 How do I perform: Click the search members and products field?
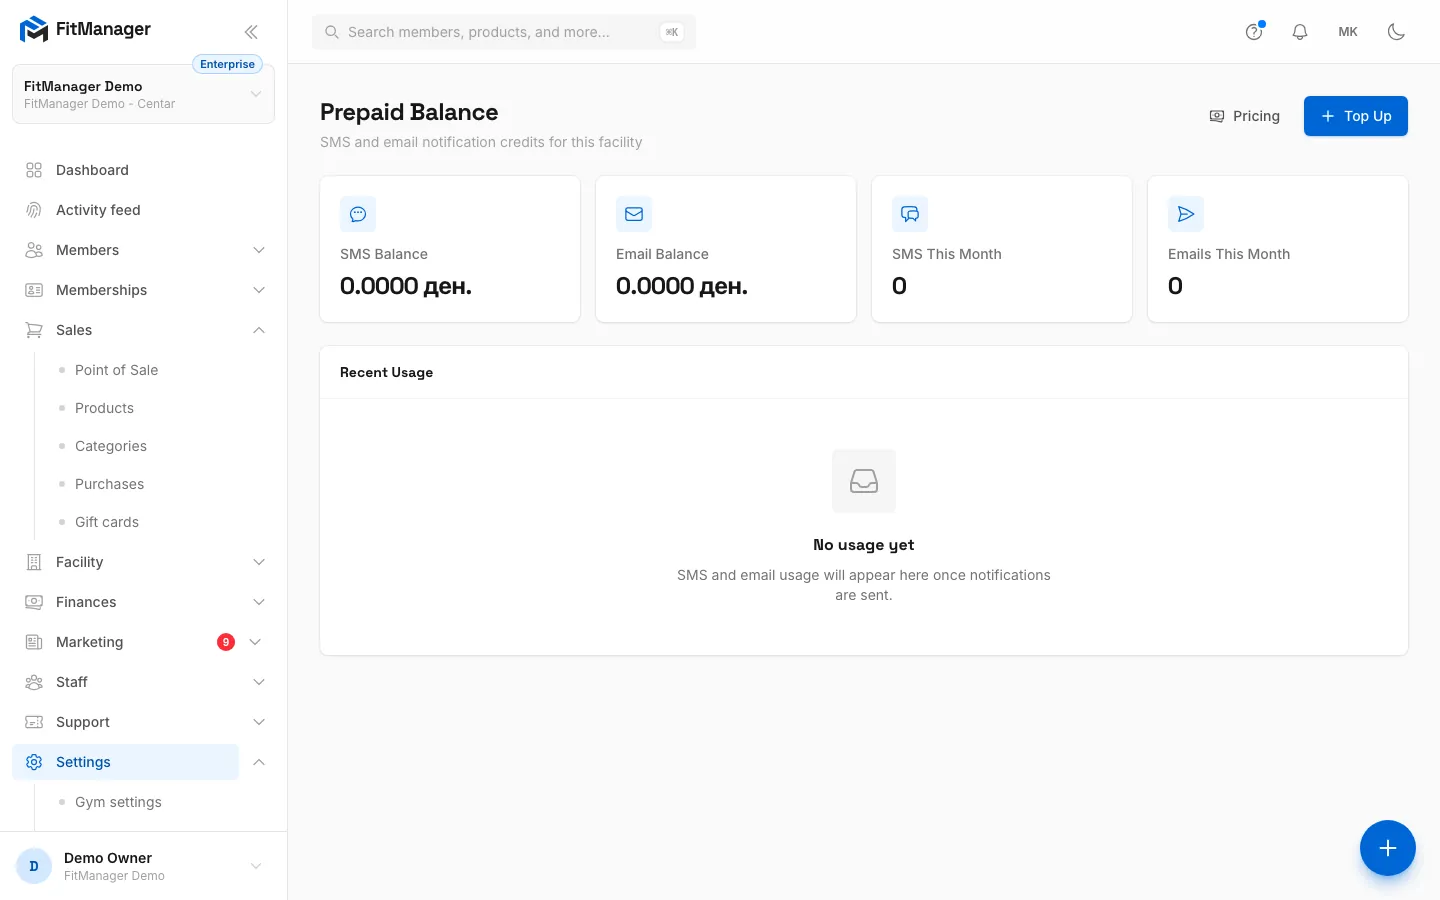pos(504,32)
